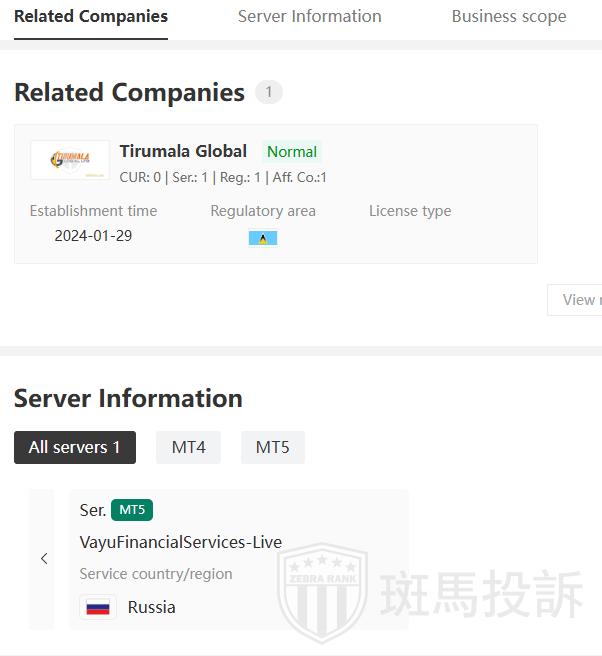
Task: Select the VayuFinancialServices-Live server name
Action: (x=181, y=542)
